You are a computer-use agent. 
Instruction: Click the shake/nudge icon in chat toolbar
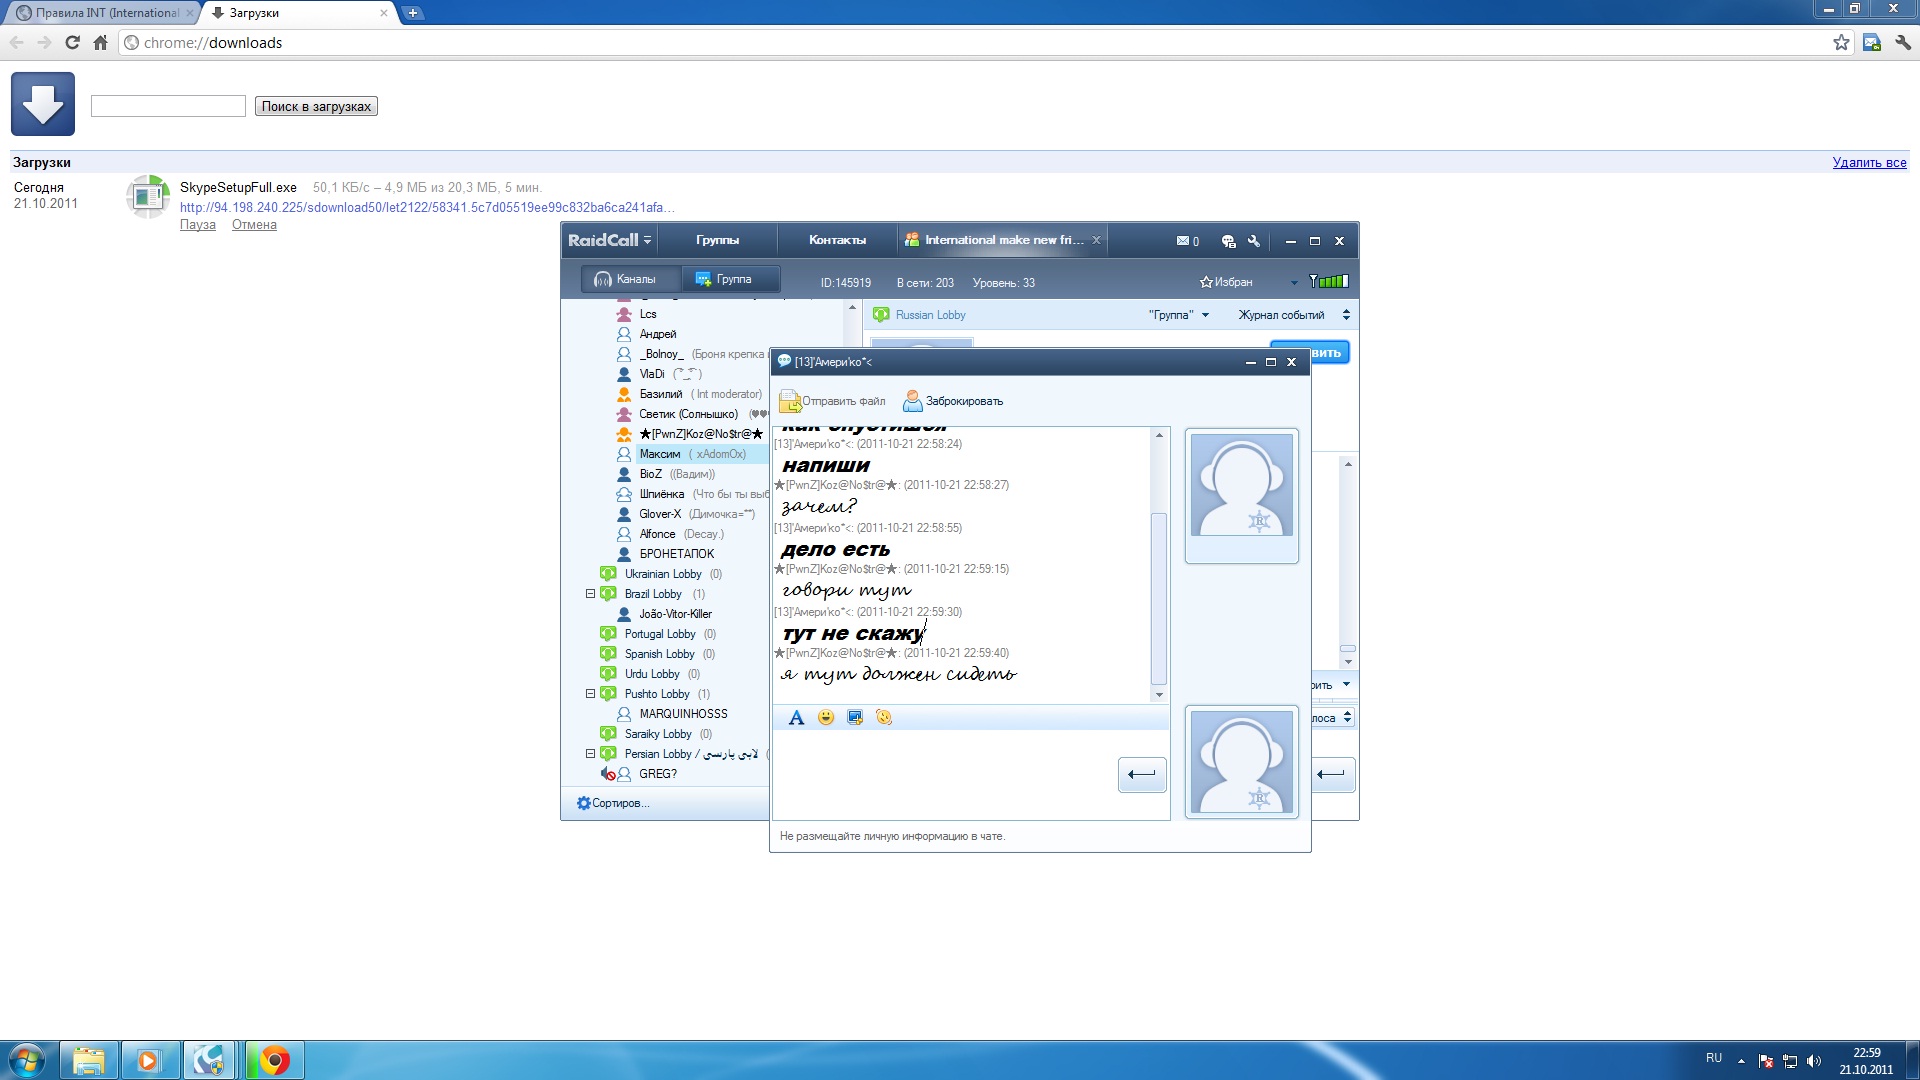pos(884,718)
